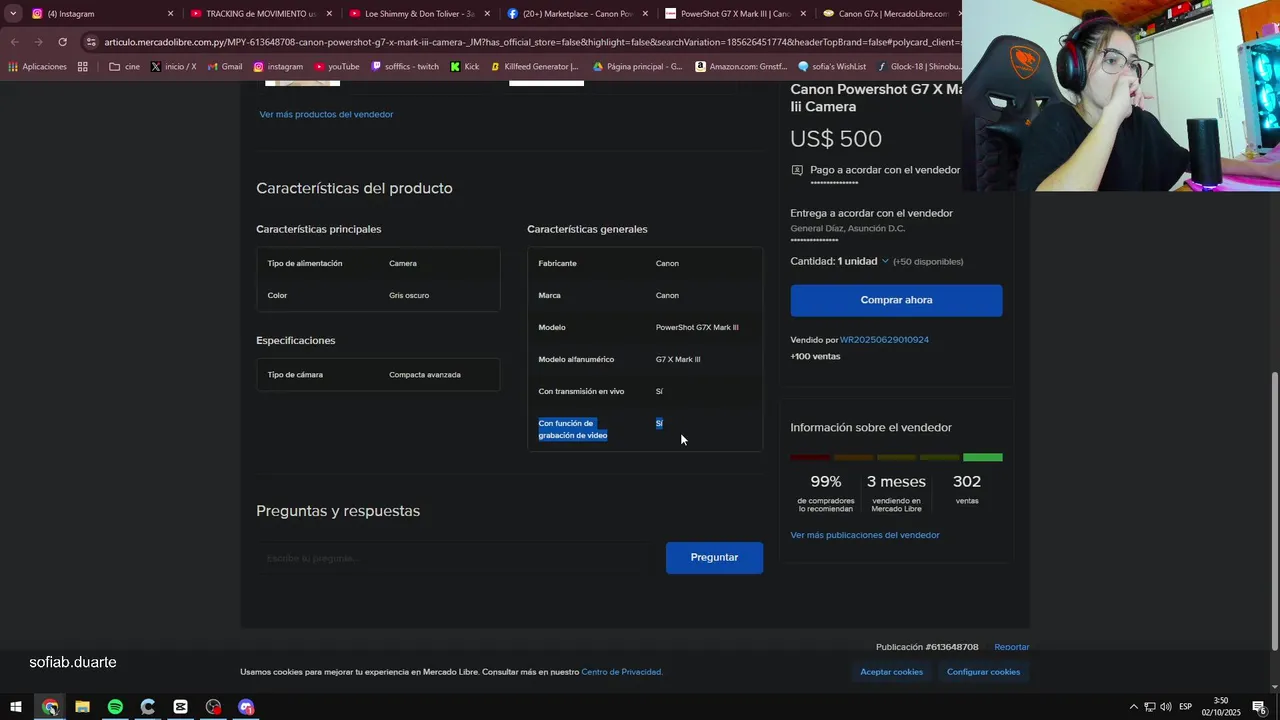Switch to the Canon G7x MercadoLibre tab

click(890, 14)
